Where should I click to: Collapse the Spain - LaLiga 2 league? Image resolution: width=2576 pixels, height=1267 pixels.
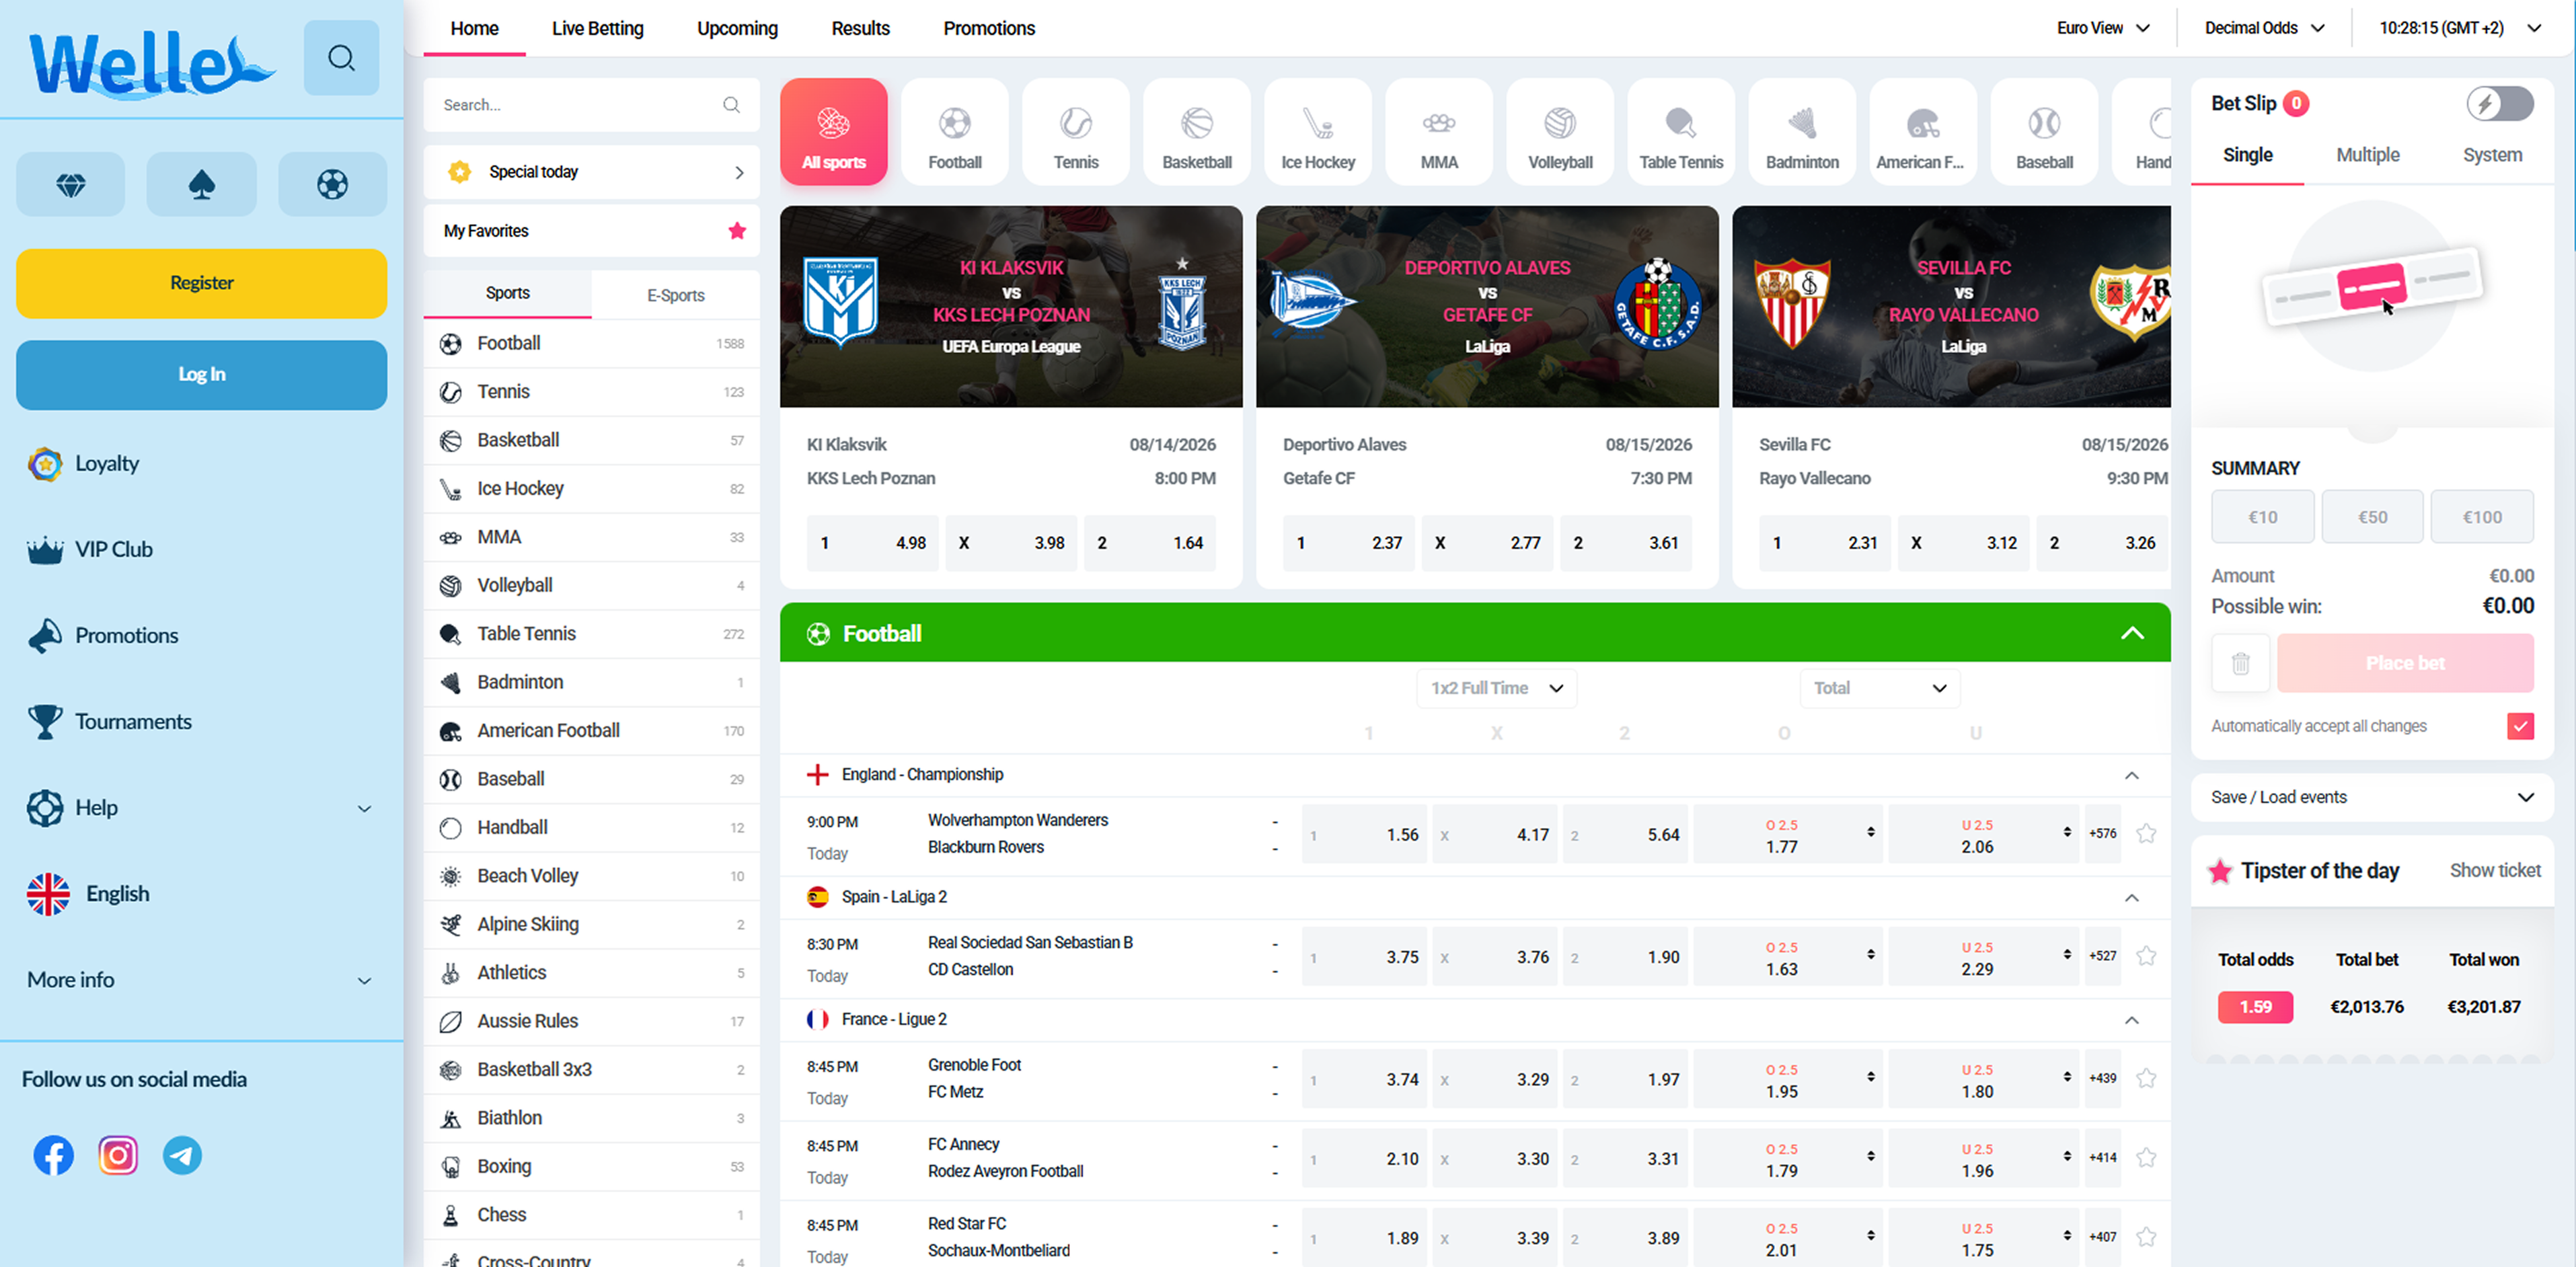coord(2131,897)
